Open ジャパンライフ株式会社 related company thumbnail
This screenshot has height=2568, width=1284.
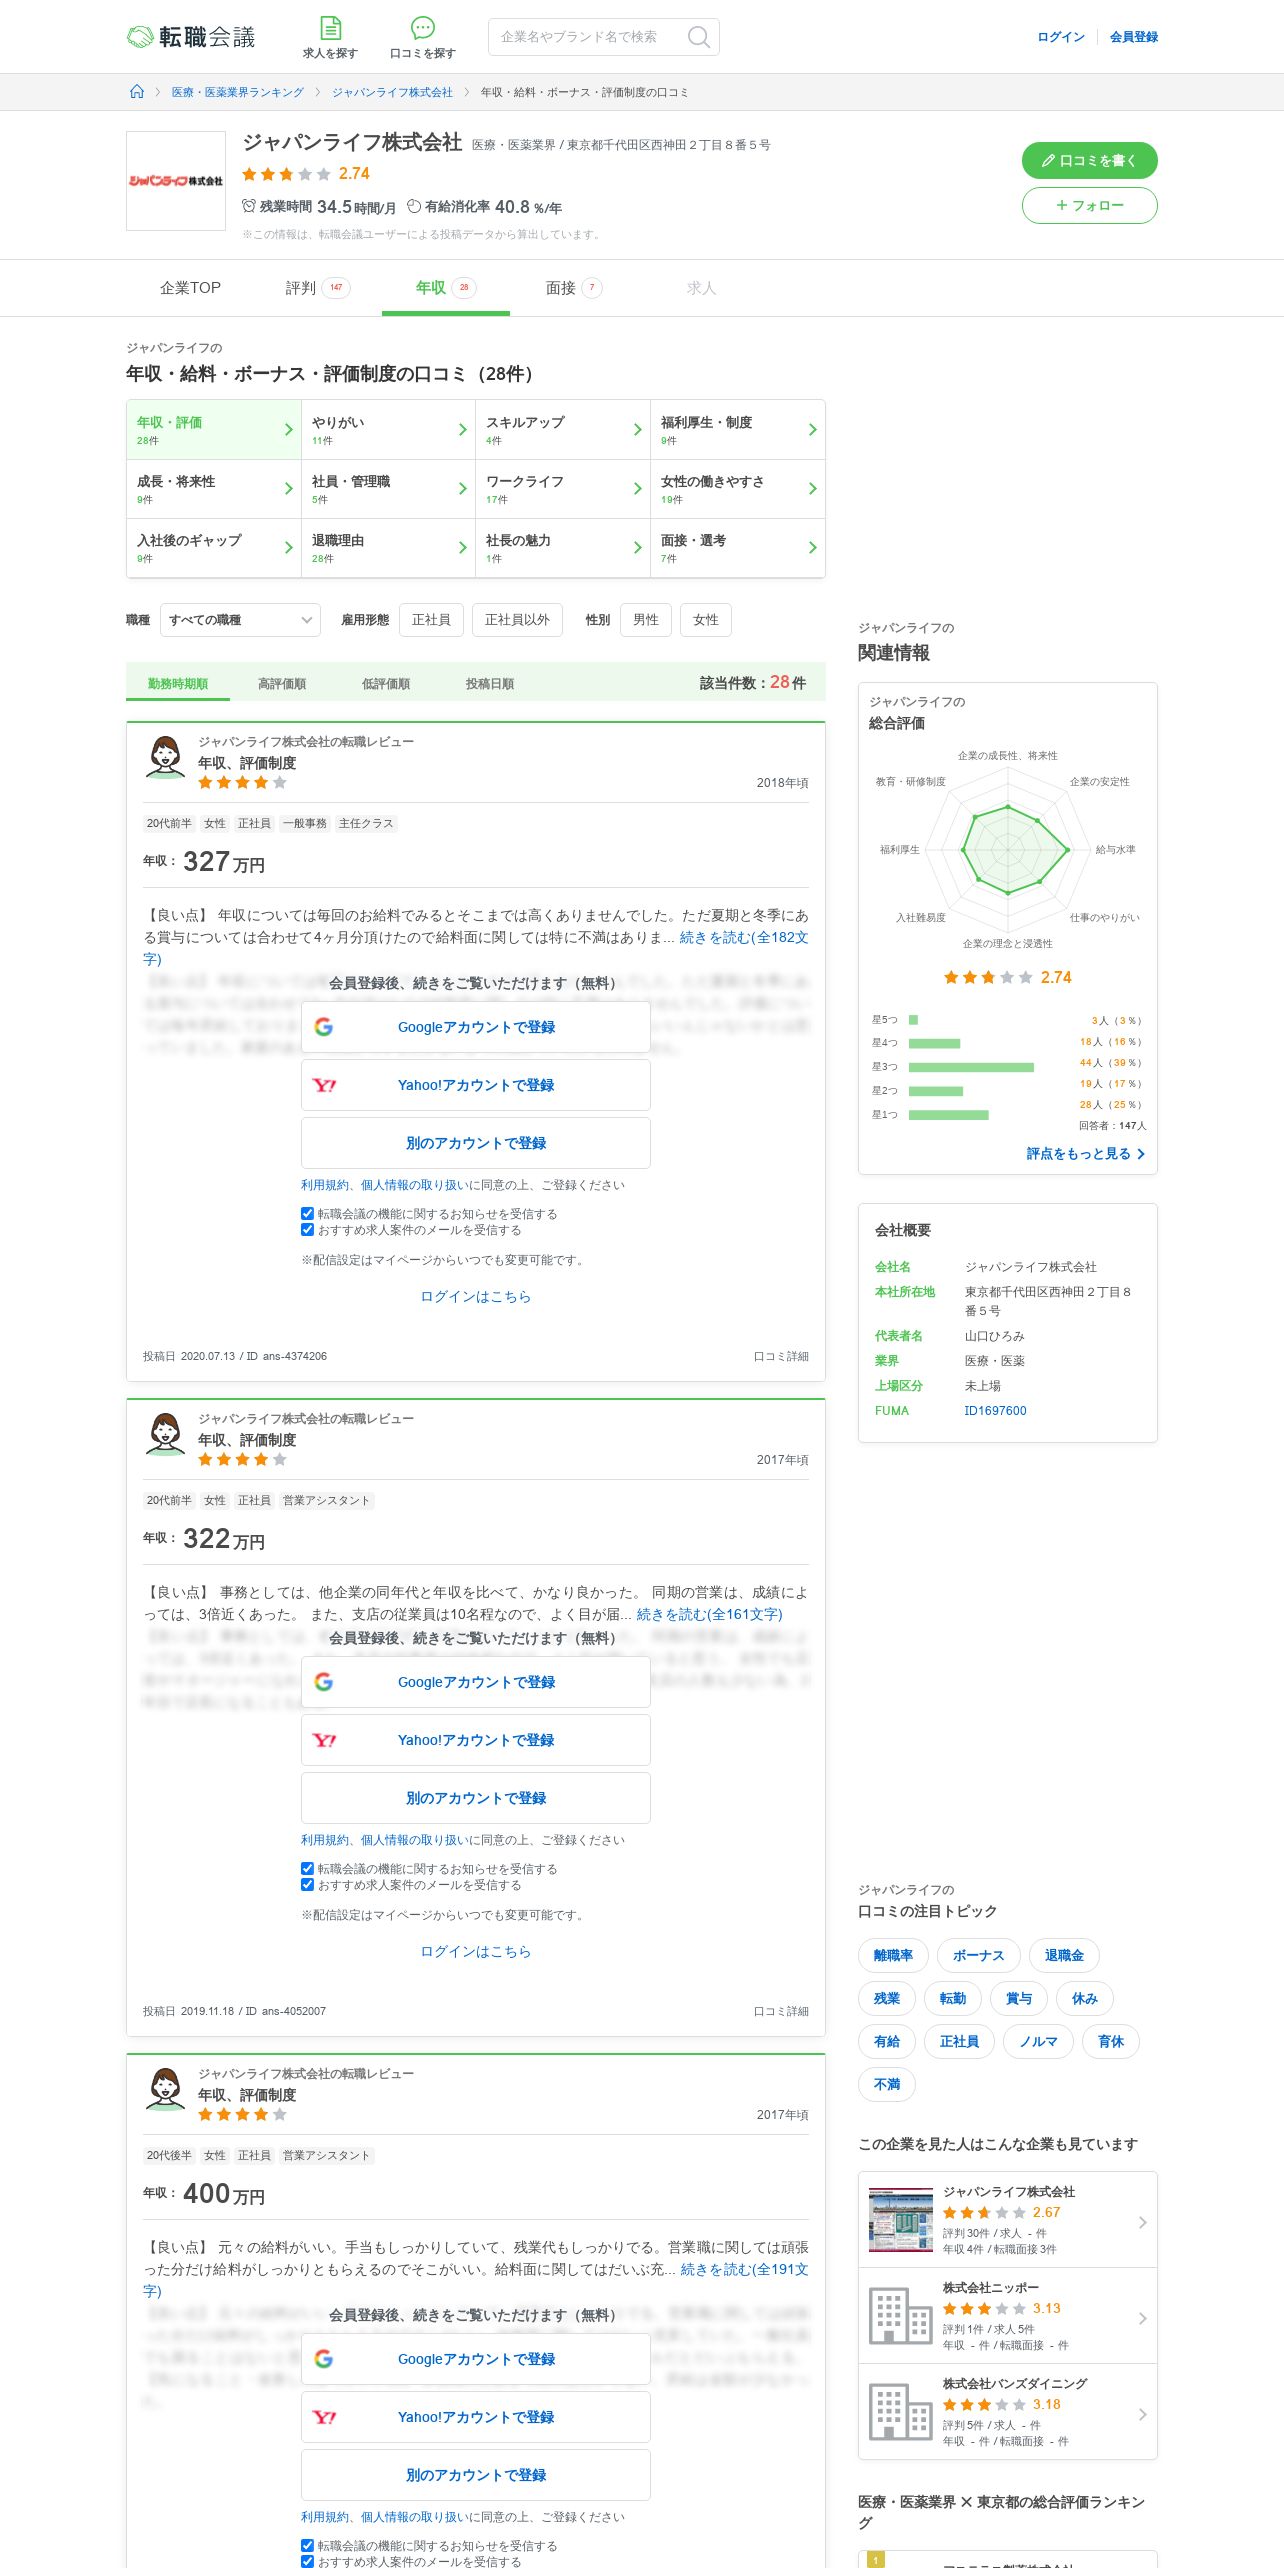tap(900, 2220)
